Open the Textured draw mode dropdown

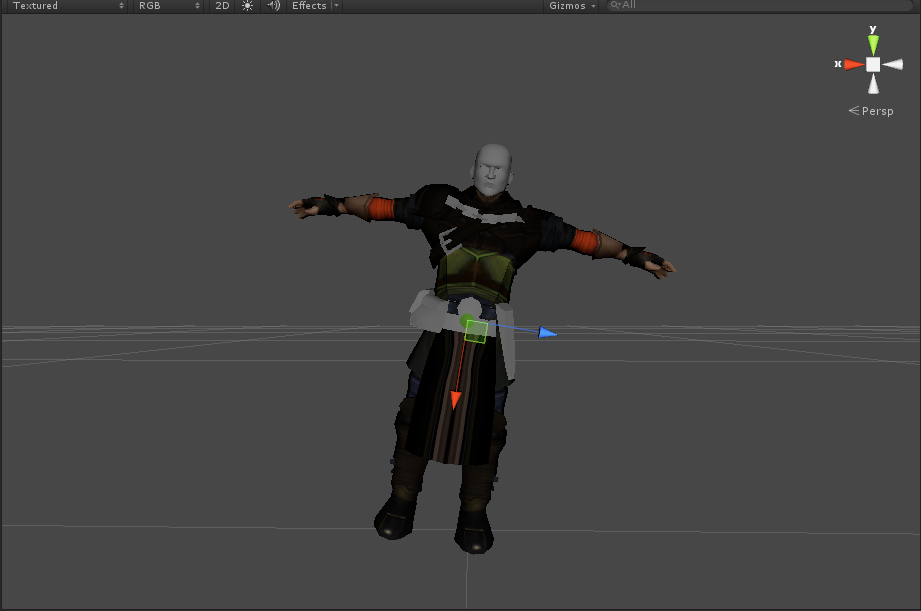click(x=65, y=6)
